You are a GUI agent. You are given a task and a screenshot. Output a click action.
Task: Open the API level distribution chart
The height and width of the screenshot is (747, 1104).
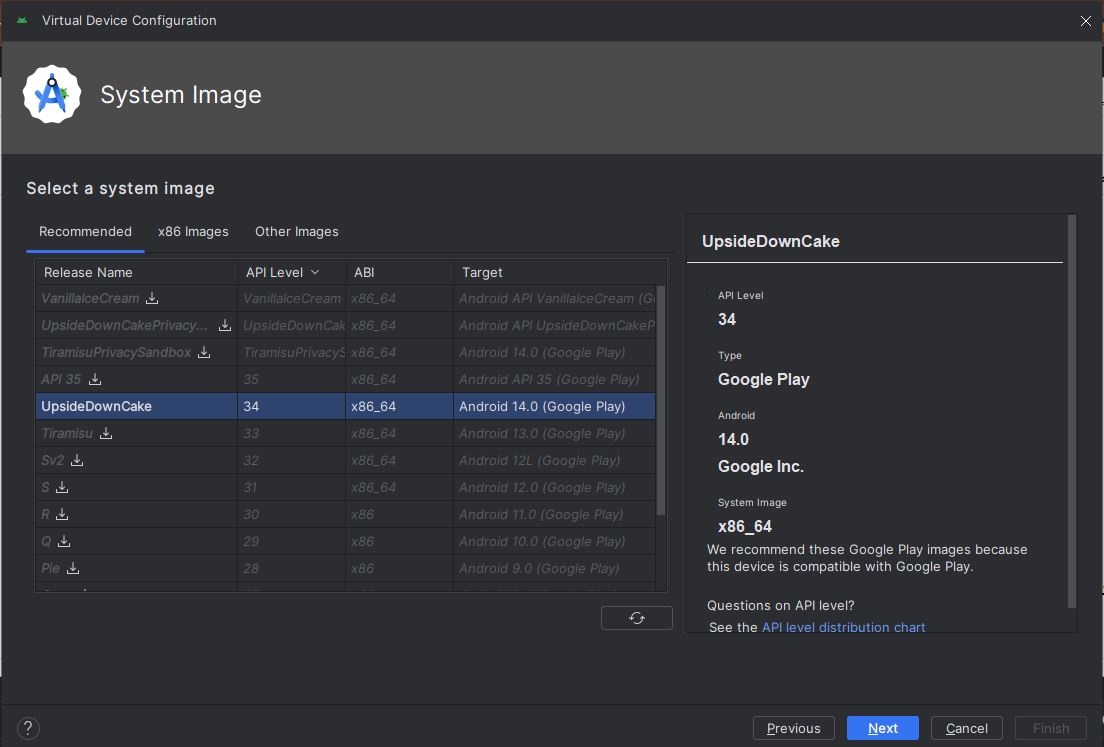[x=843, y=627]
